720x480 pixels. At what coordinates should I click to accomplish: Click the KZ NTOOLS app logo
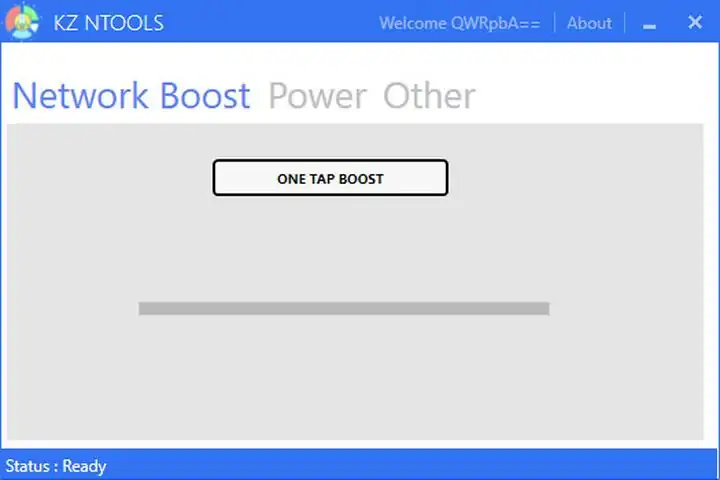[x=22, y=21]
